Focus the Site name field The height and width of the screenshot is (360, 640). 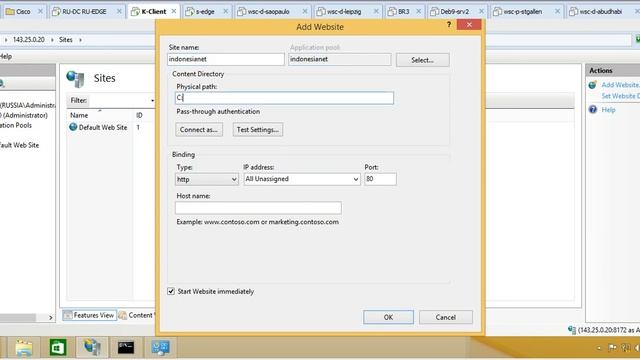pos(226,59)
